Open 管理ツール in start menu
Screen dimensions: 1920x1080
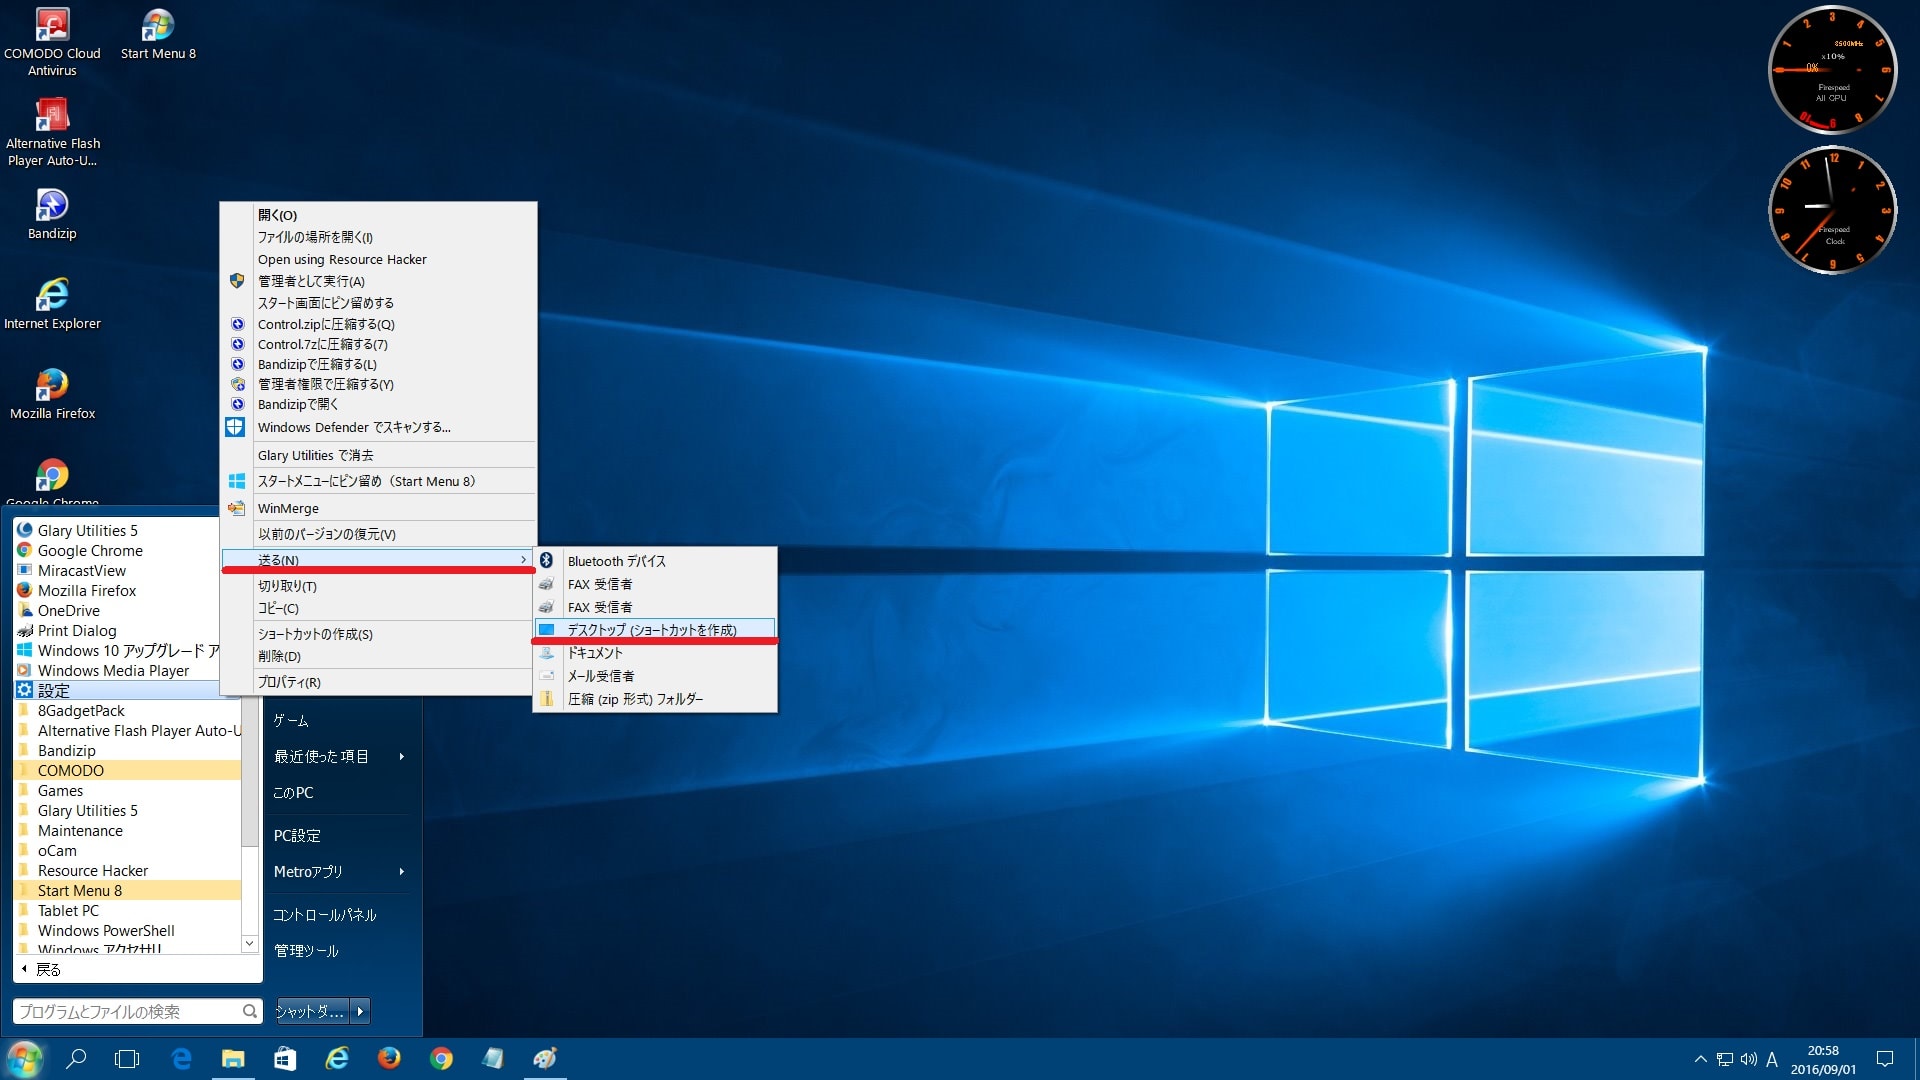coord(306,951)
